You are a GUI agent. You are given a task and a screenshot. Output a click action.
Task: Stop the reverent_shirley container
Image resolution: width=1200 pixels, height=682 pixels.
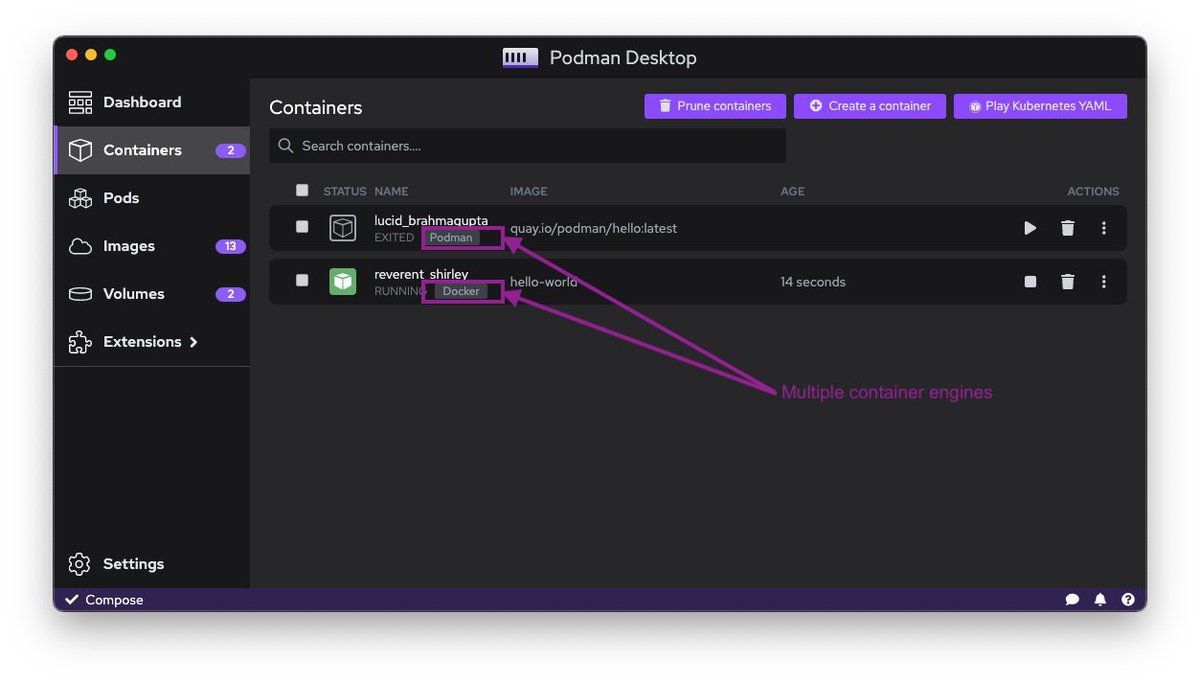point(1030,282)
